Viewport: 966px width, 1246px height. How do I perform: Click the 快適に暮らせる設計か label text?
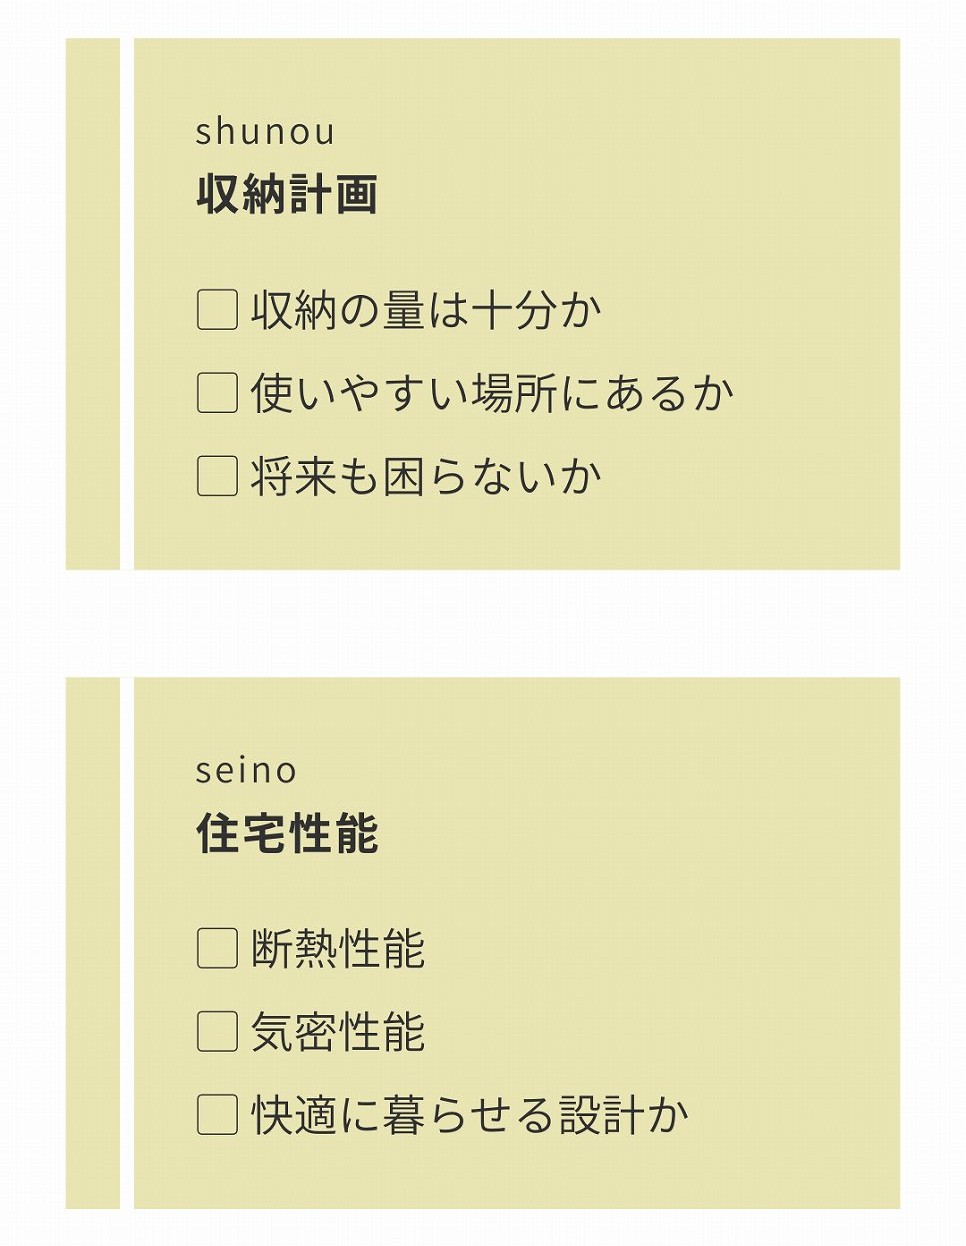click(x=470, y=1114)
